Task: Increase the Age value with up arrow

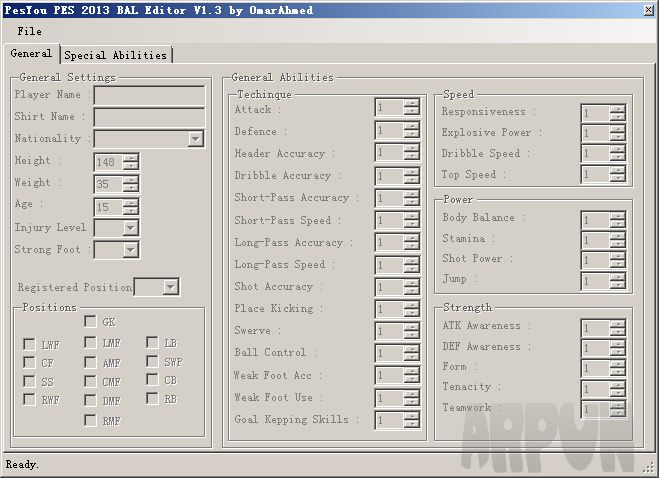Action: [x=131, y=203]
